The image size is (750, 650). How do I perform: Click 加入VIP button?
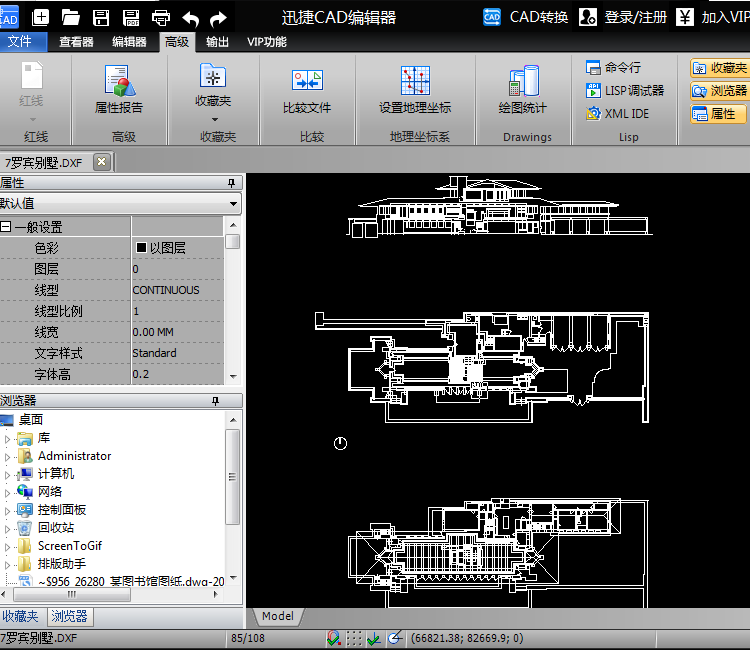[713, 17]
